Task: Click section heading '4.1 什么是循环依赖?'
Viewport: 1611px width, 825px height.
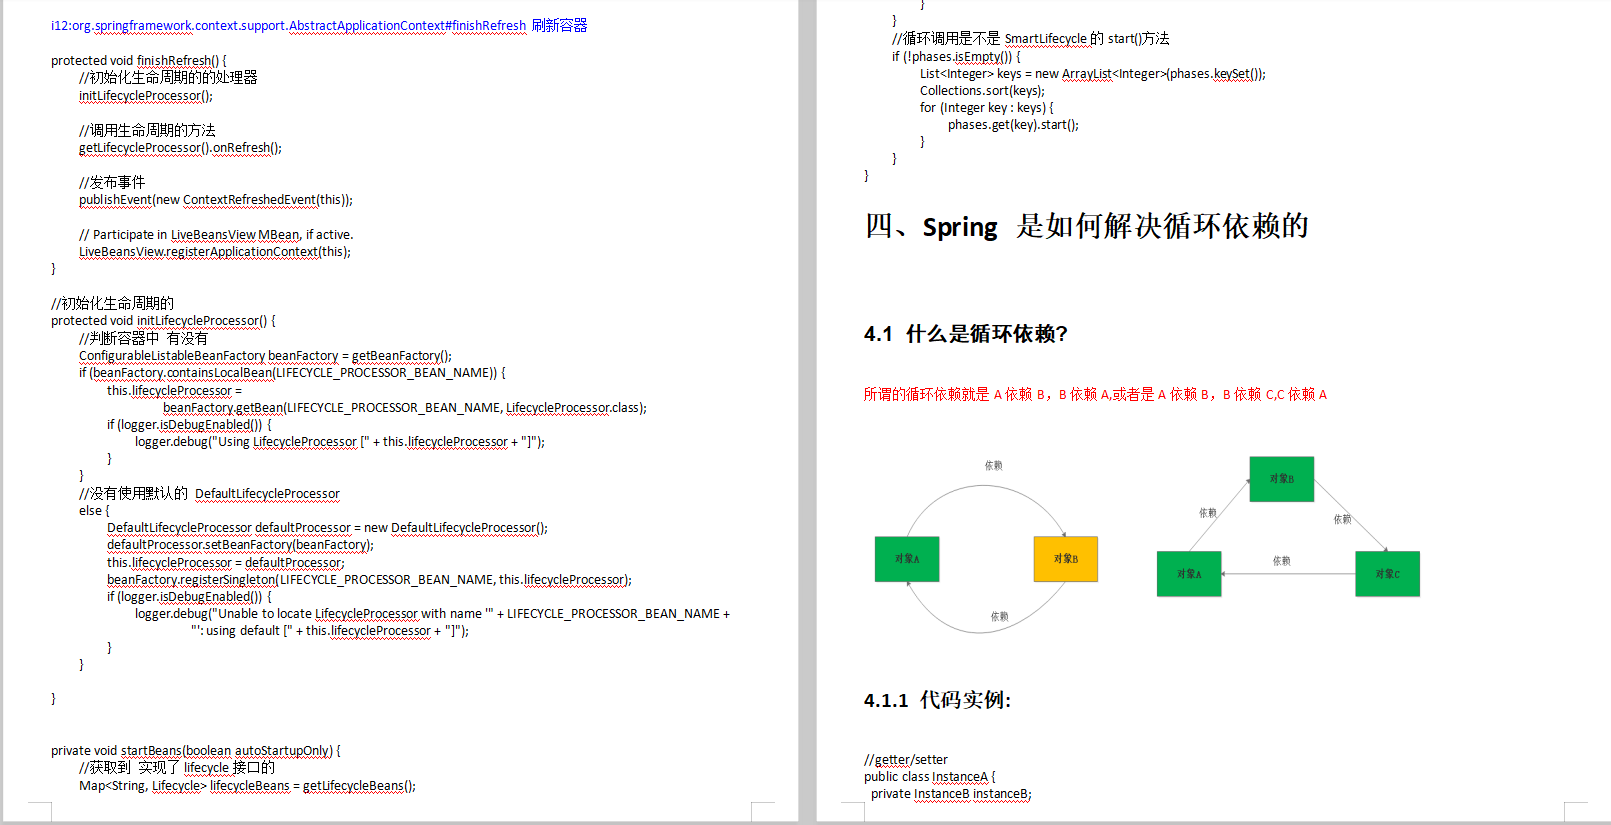Action: 965,334
